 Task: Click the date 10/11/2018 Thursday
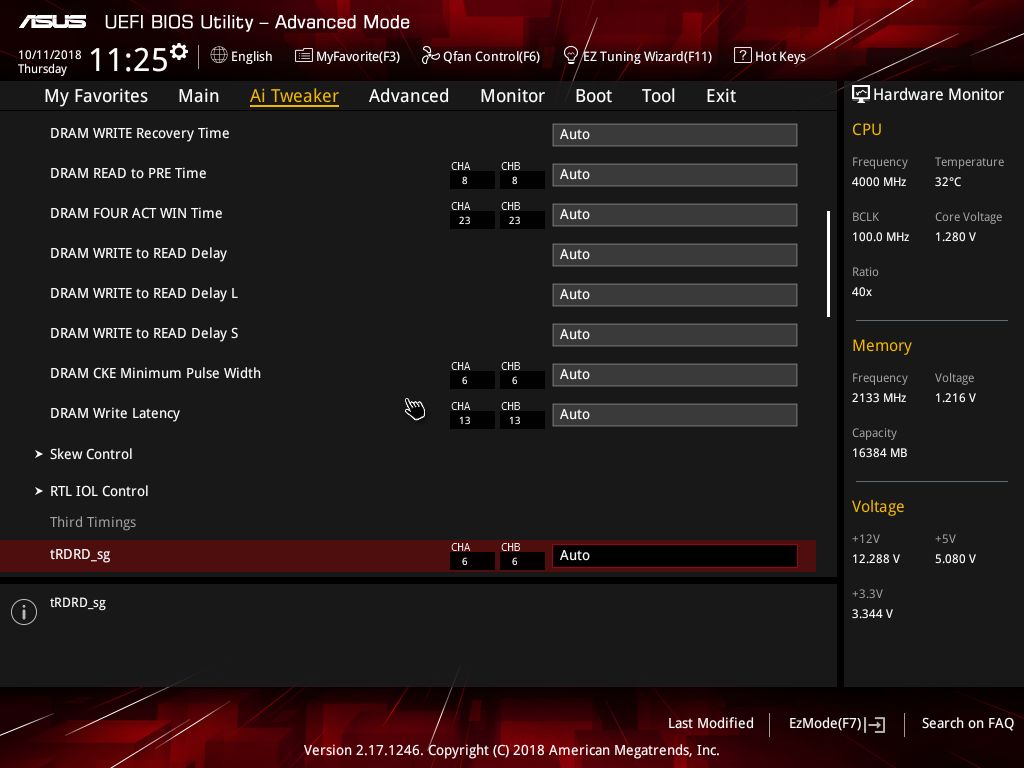(50, 61)
